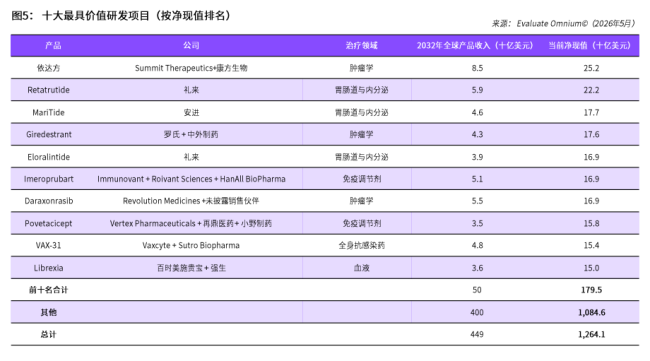Click the revenue value 5.1

pyautogui.click(x=477, y=179)
